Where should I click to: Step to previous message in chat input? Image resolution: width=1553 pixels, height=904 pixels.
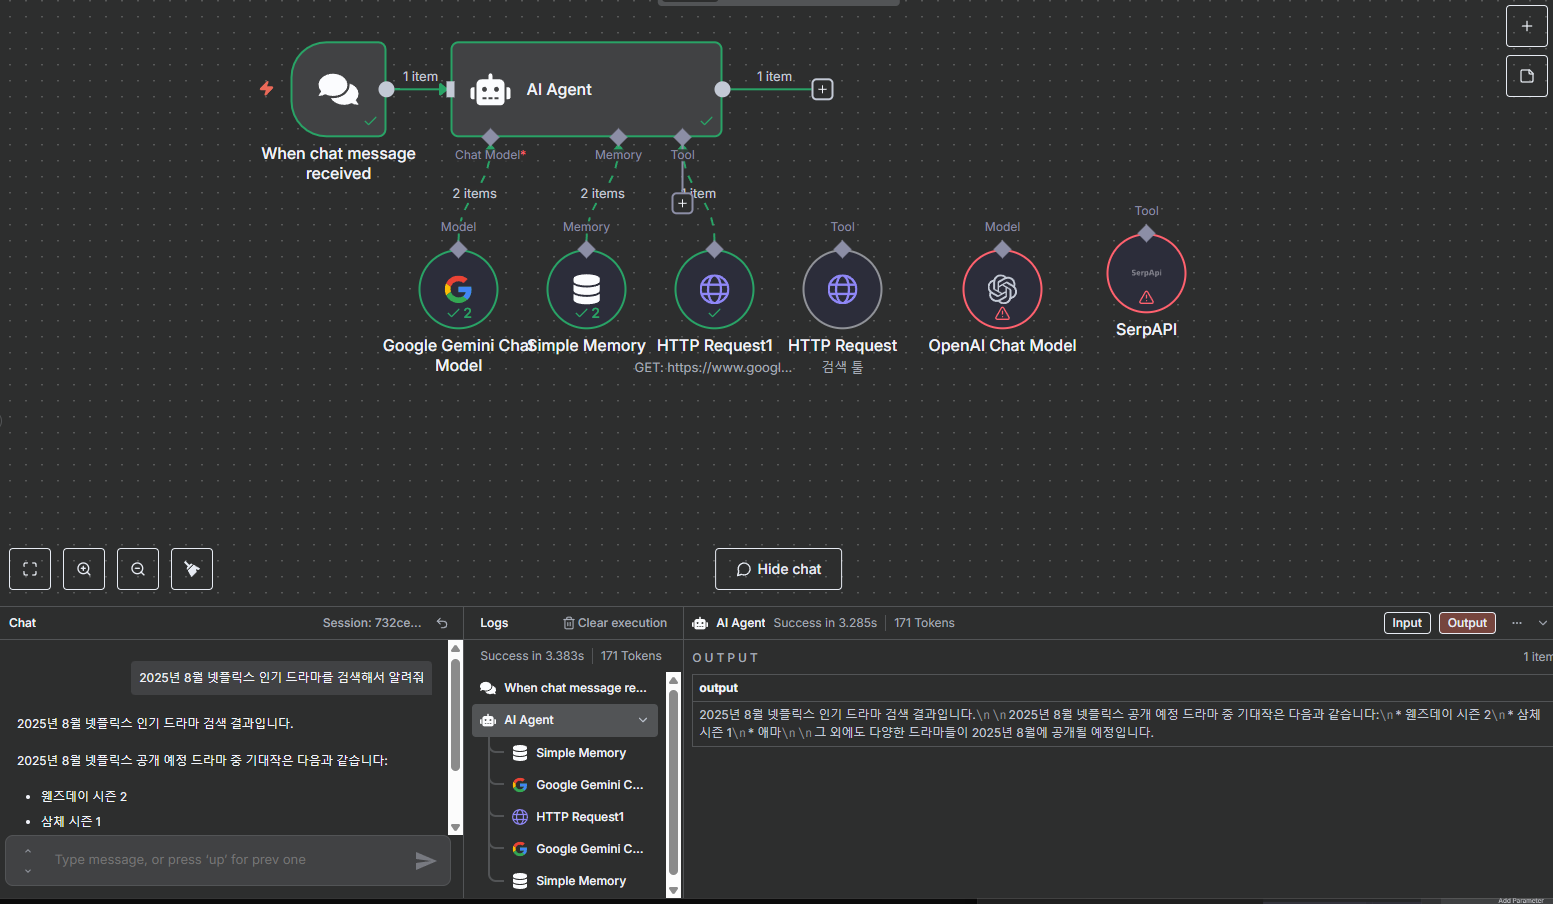coord(28,852)
